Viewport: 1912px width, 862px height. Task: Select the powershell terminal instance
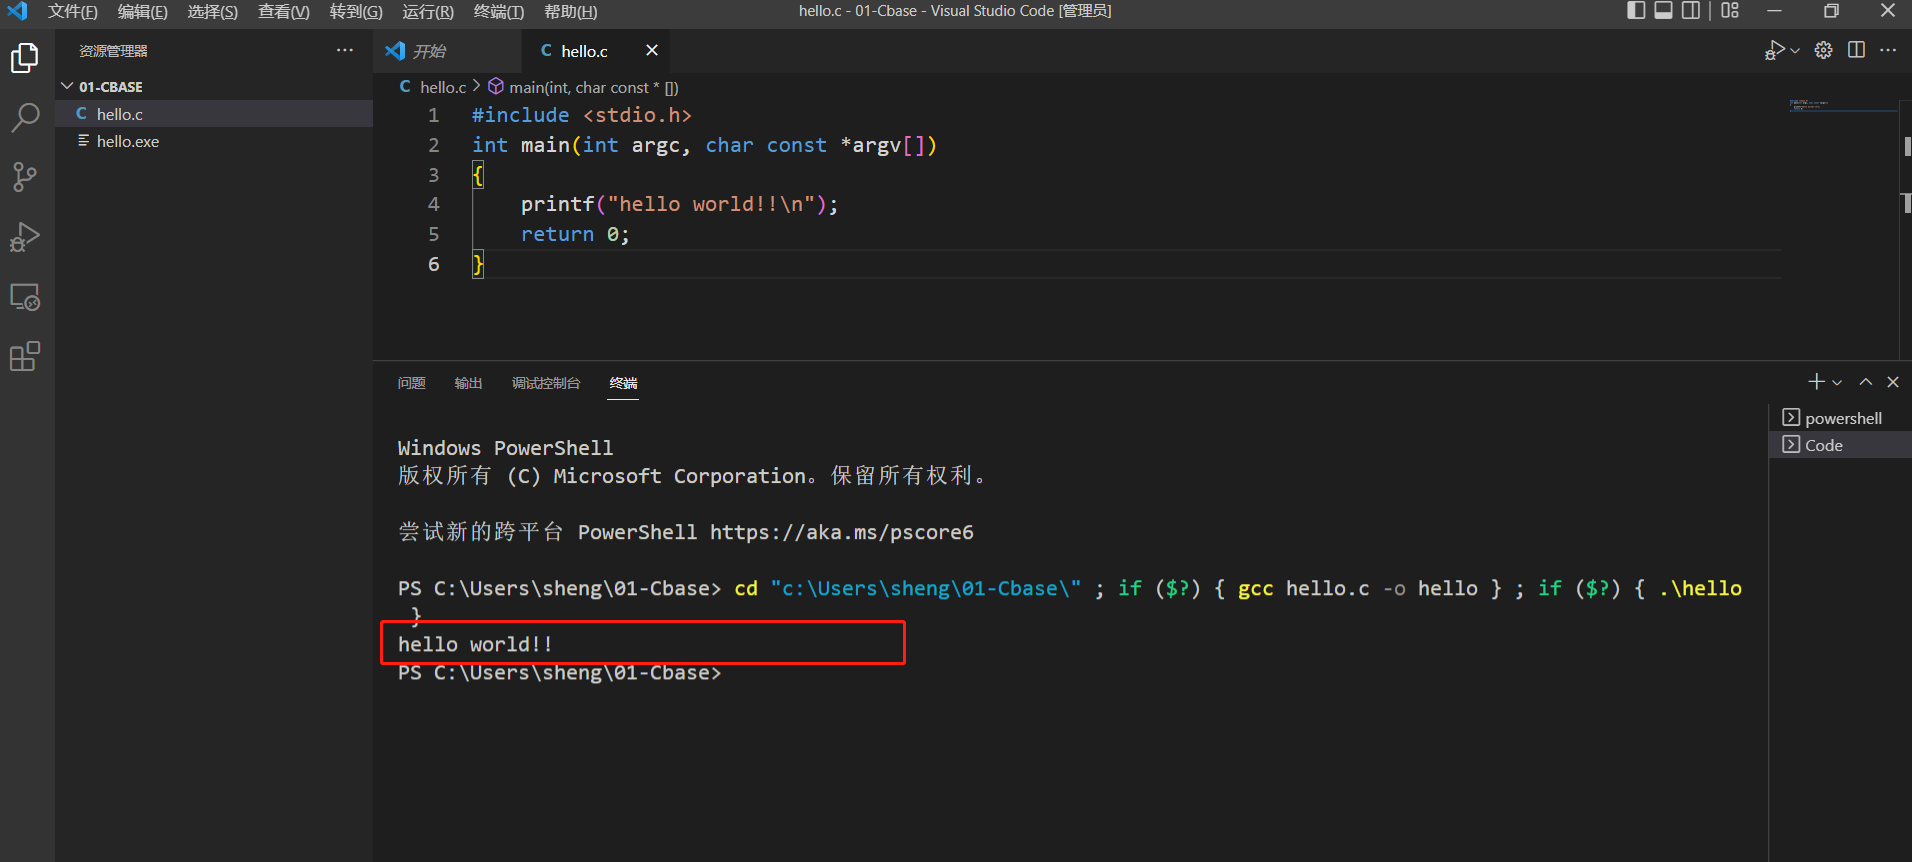pyautogui.click(x=1840, y=418)
